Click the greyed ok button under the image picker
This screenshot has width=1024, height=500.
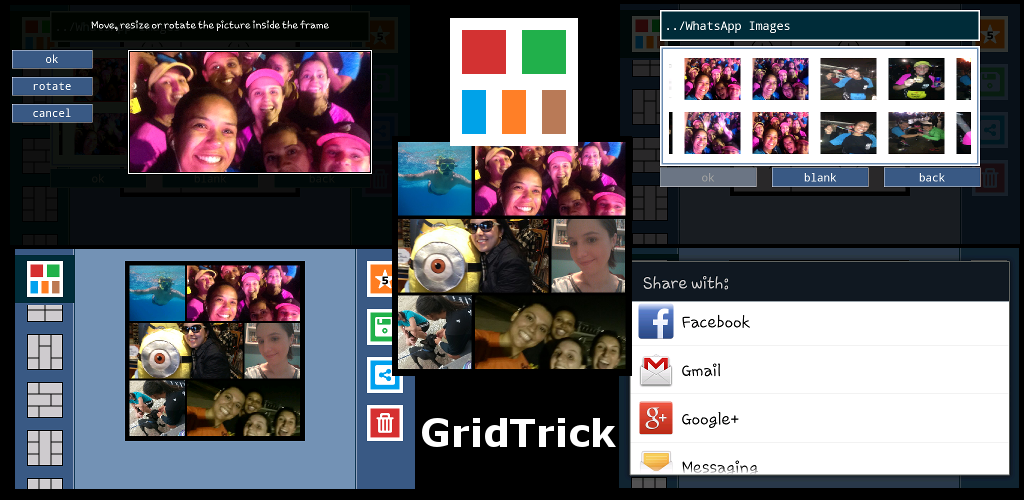(x=708, y=178)
